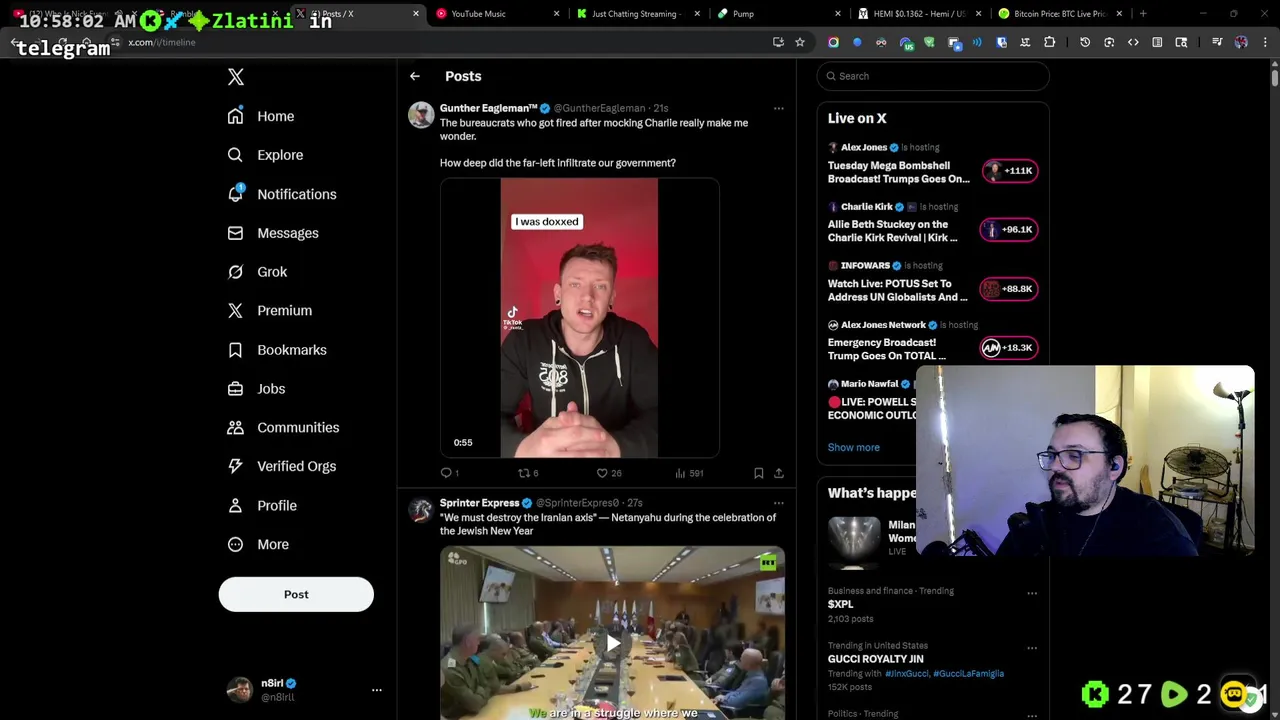Open browser extensions puzzle icon

tap(1049, 42)
